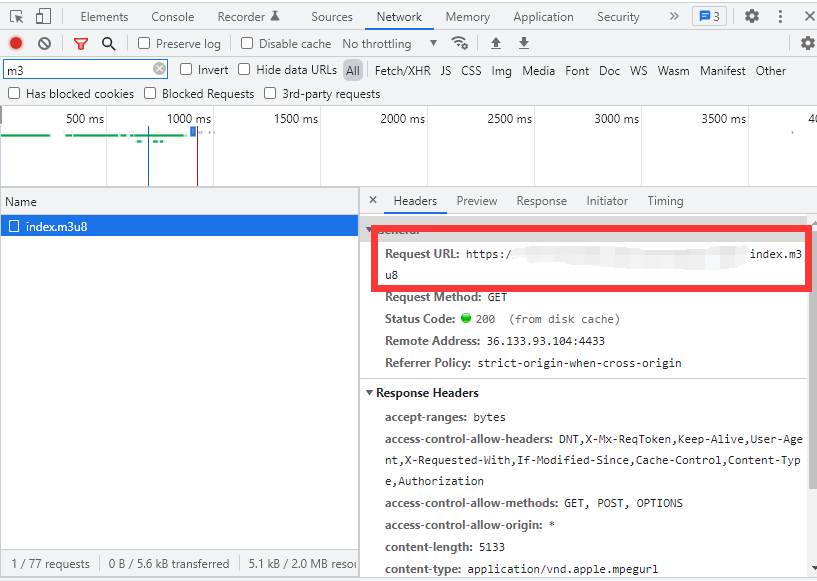Open the Preview detail tab
The image size is (817, 581).
pos(477,201)
